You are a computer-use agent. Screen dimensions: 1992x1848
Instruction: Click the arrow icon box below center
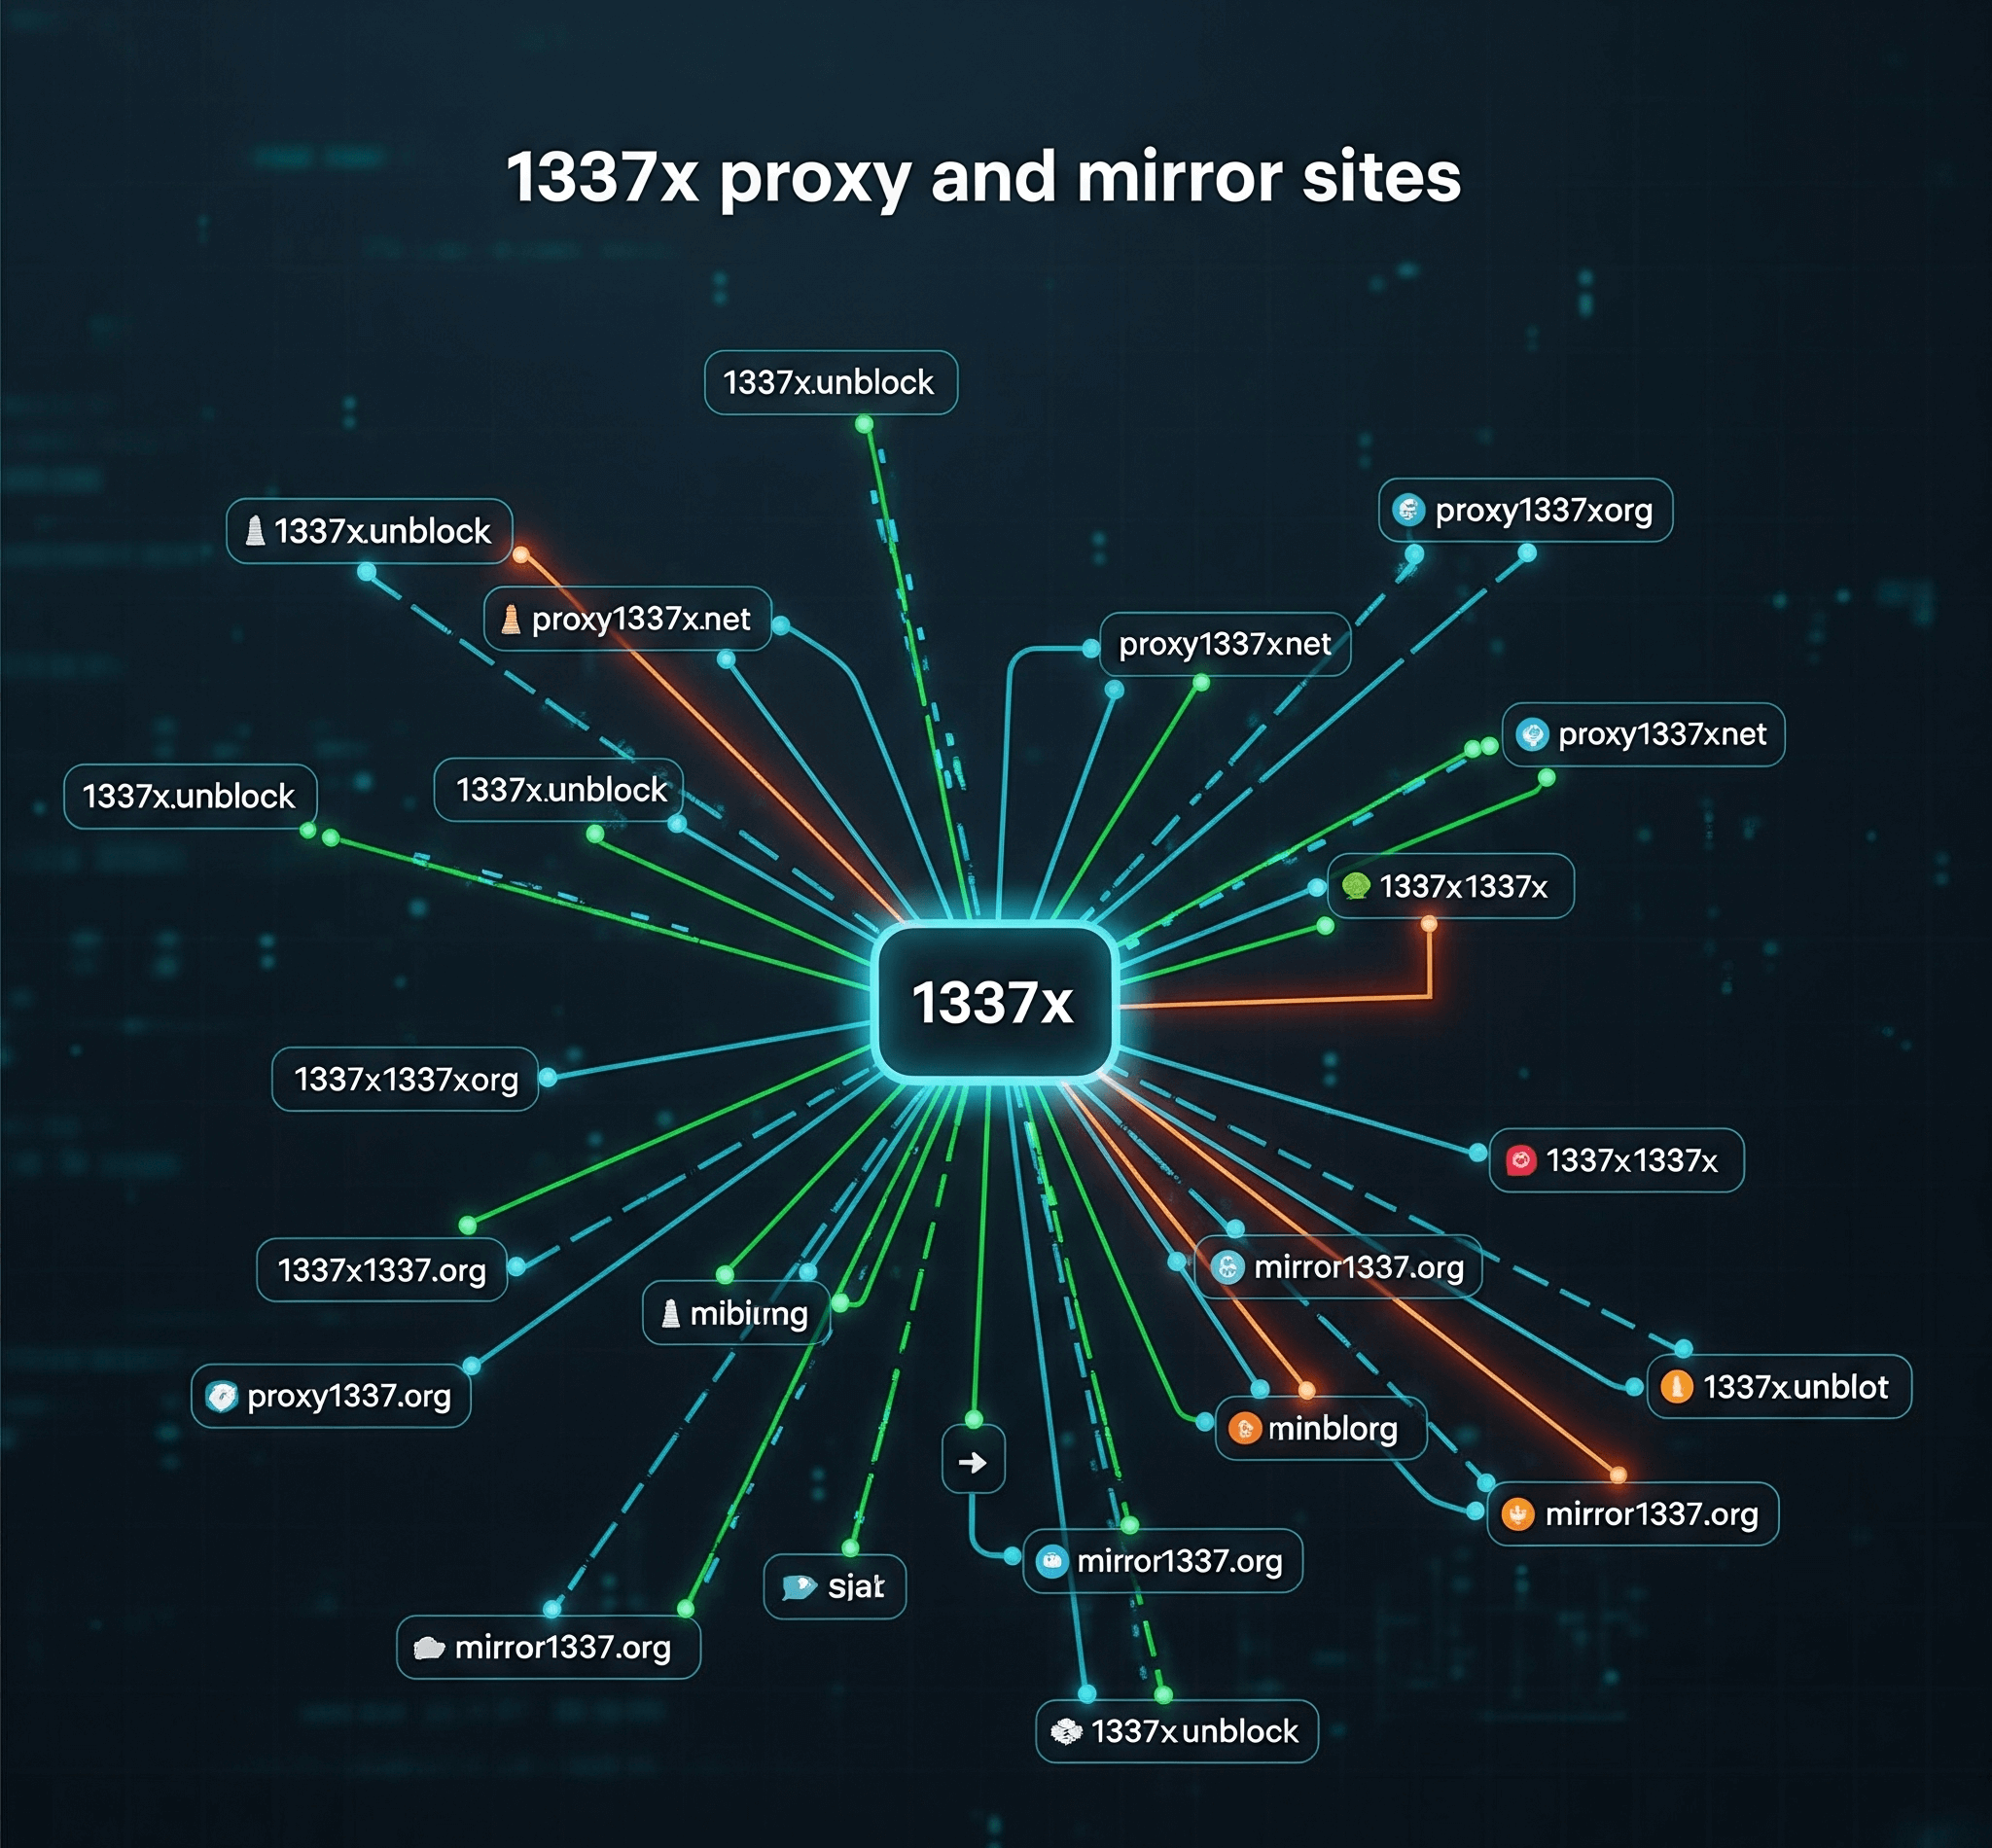point(973,1463)
